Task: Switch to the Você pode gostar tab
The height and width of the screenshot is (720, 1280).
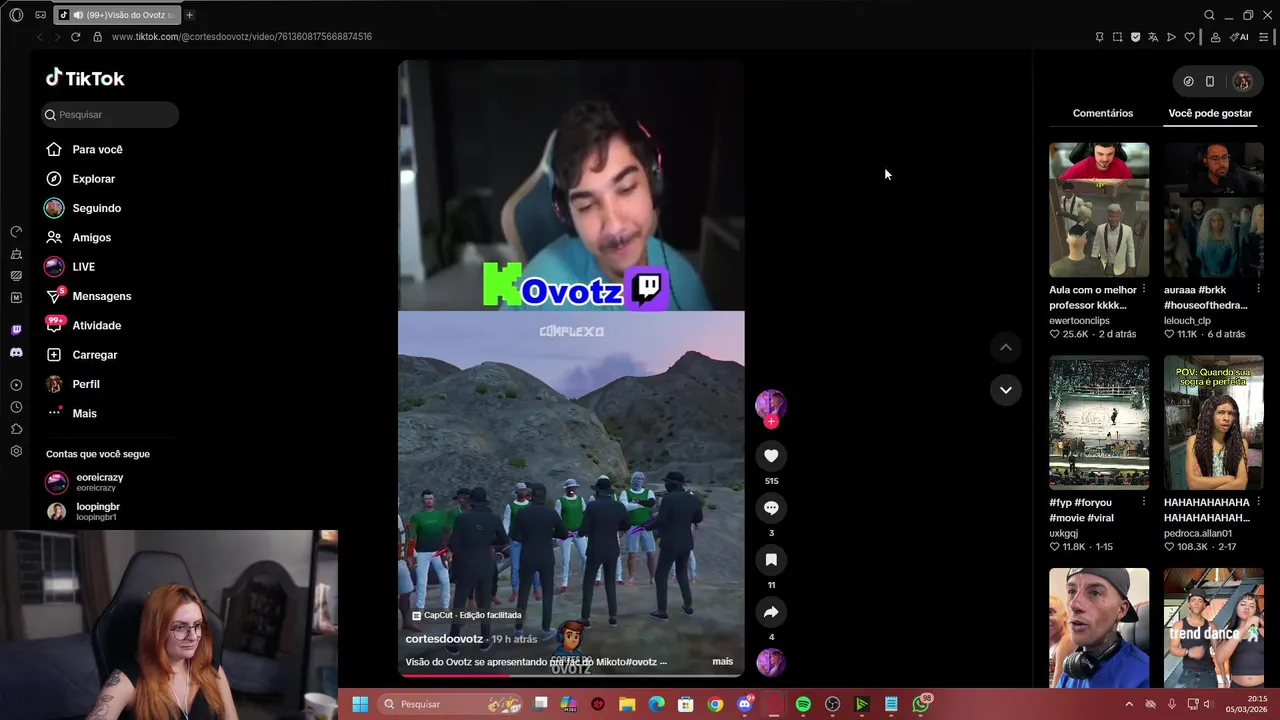Action: (x=1210, y=113)
